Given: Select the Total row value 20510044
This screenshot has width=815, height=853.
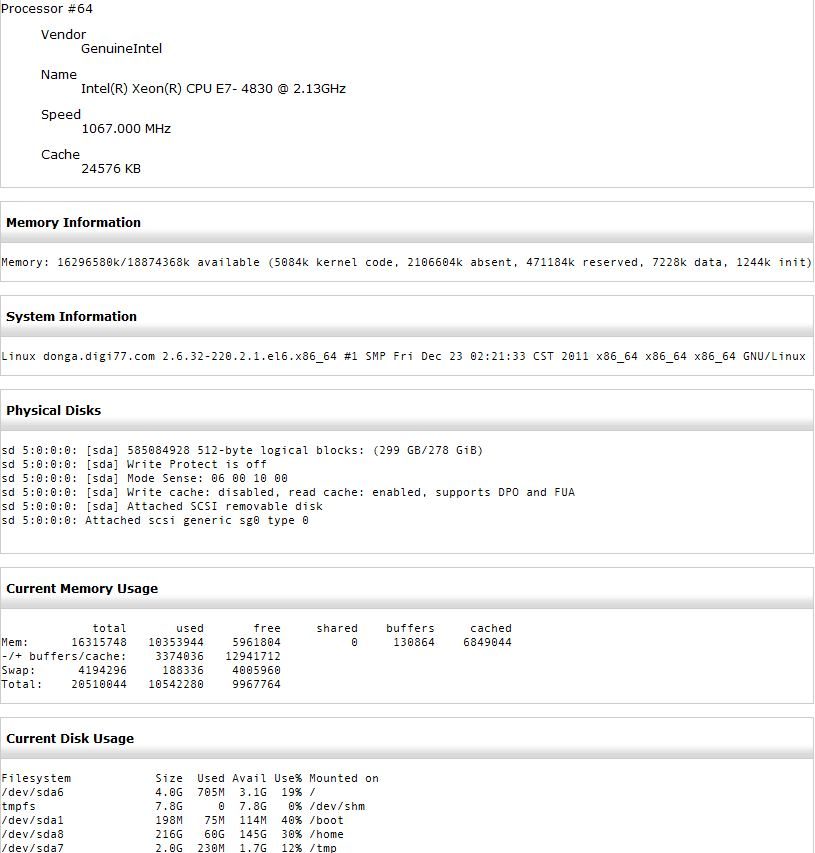Looking at the screenshot, I should tap(98, 684).
